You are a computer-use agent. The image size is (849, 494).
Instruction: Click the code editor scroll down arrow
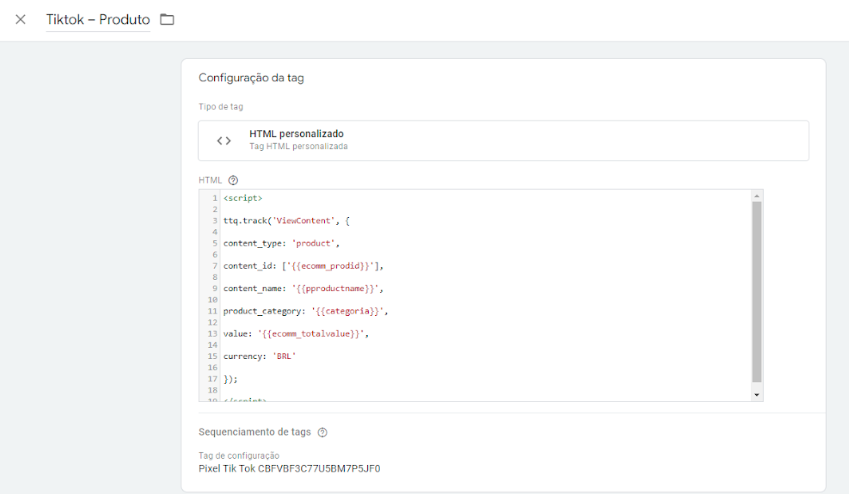click(757, 395)
